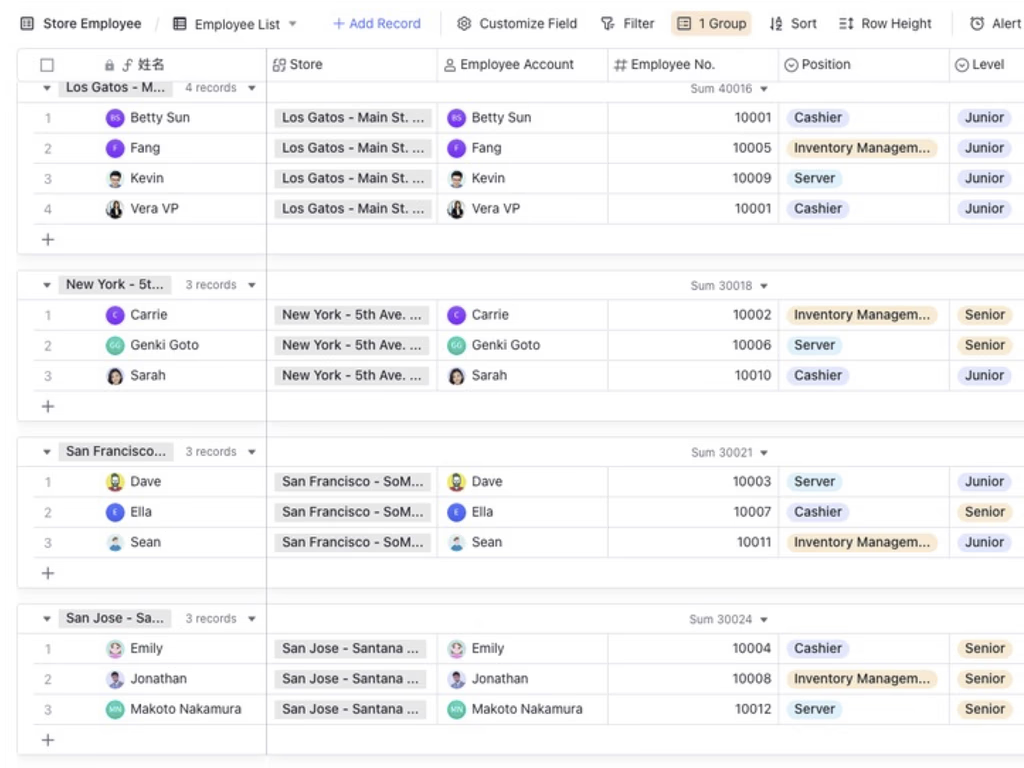Viewport: 1024px width, 768px height.
Task: Click the Position column header icon
Action: (x=791, y=65)
